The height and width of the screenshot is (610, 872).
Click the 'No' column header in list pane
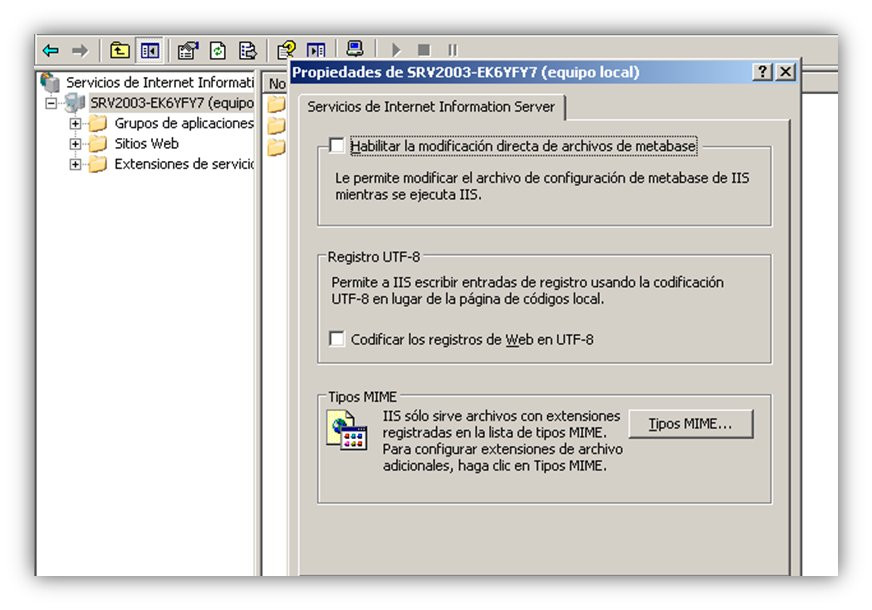(276, 84)
